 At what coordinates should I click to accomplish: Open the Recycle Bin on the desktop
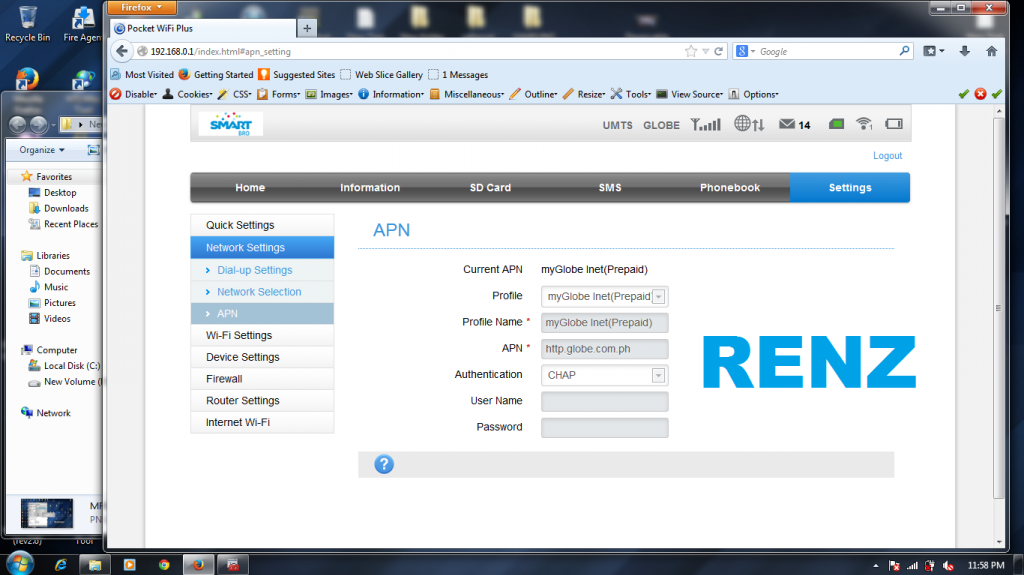click(x=27, y=24)
